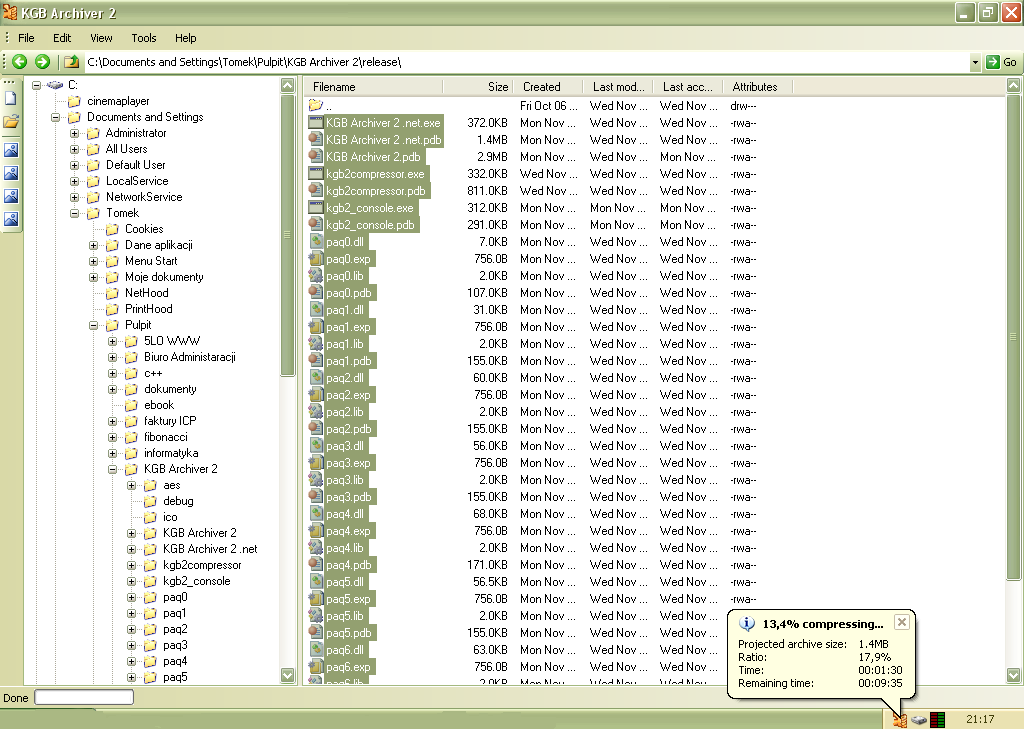This screenshot has width=1024, height=729.
Task: Go back to the previous folder
Action: point(20,62)
